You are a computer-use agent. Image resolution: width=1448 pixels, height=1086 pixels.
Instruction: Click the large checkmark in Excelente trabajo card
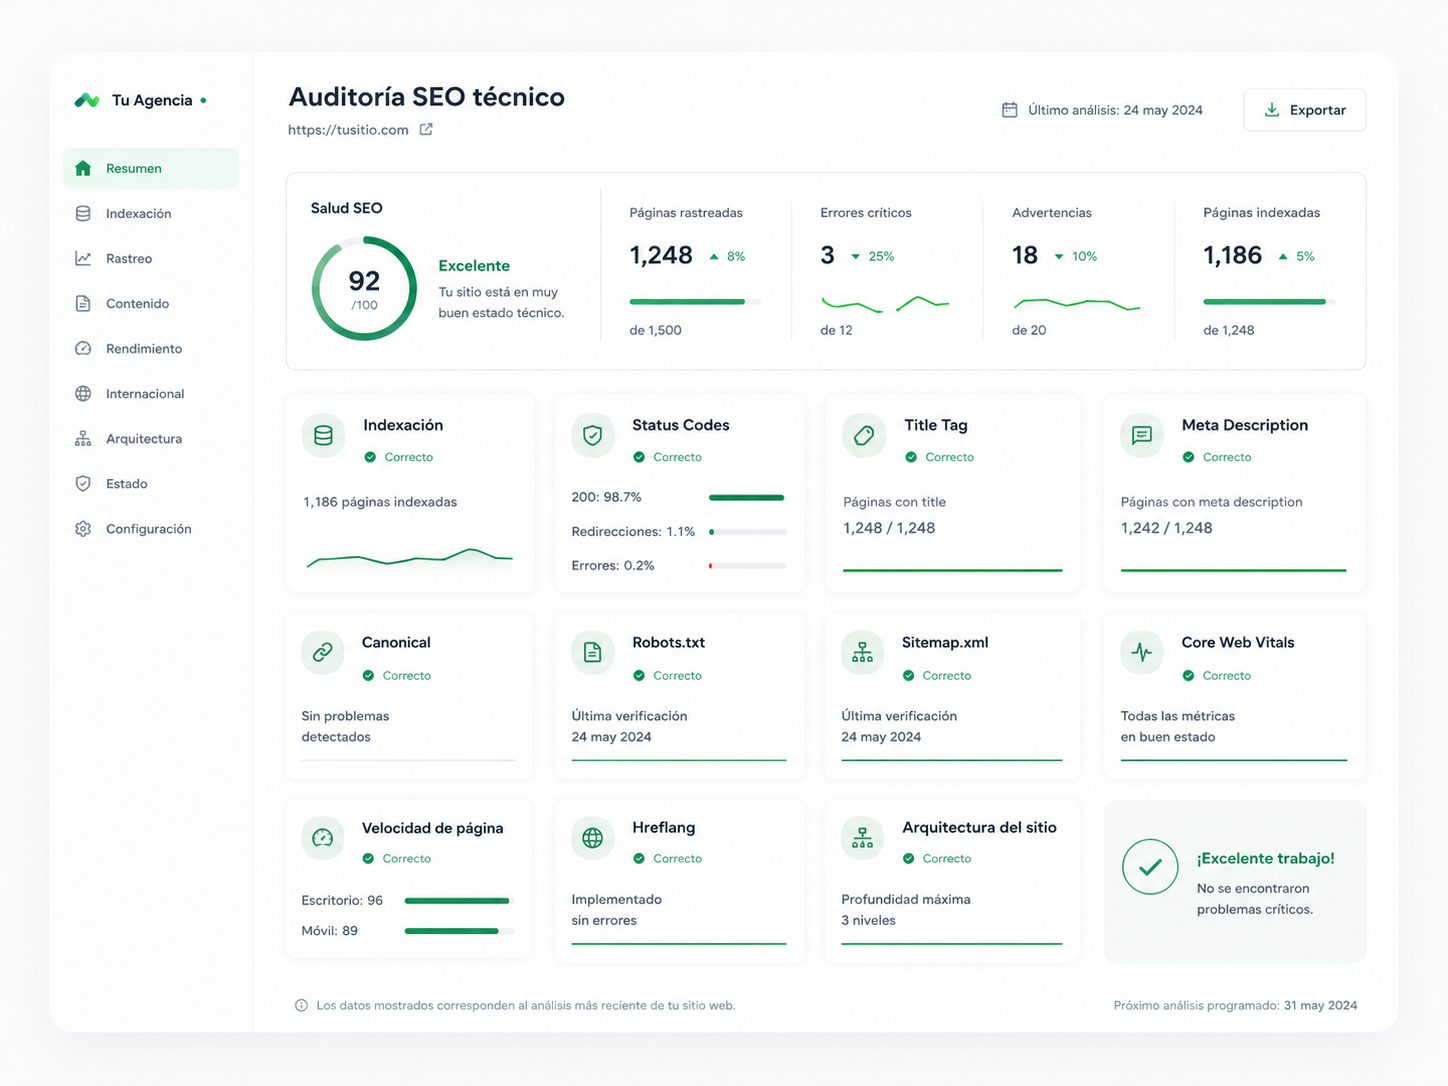point(1150,867)
